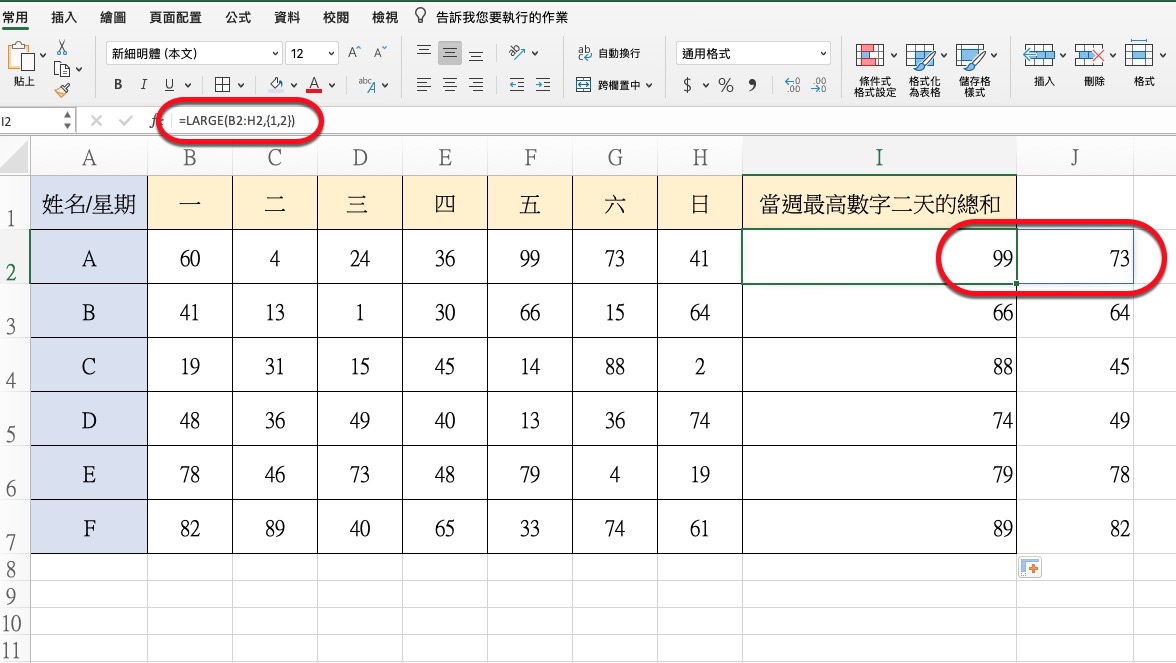Toggle Underline formatting
The image size is (1176, 663).
click(x=170, y=85)
